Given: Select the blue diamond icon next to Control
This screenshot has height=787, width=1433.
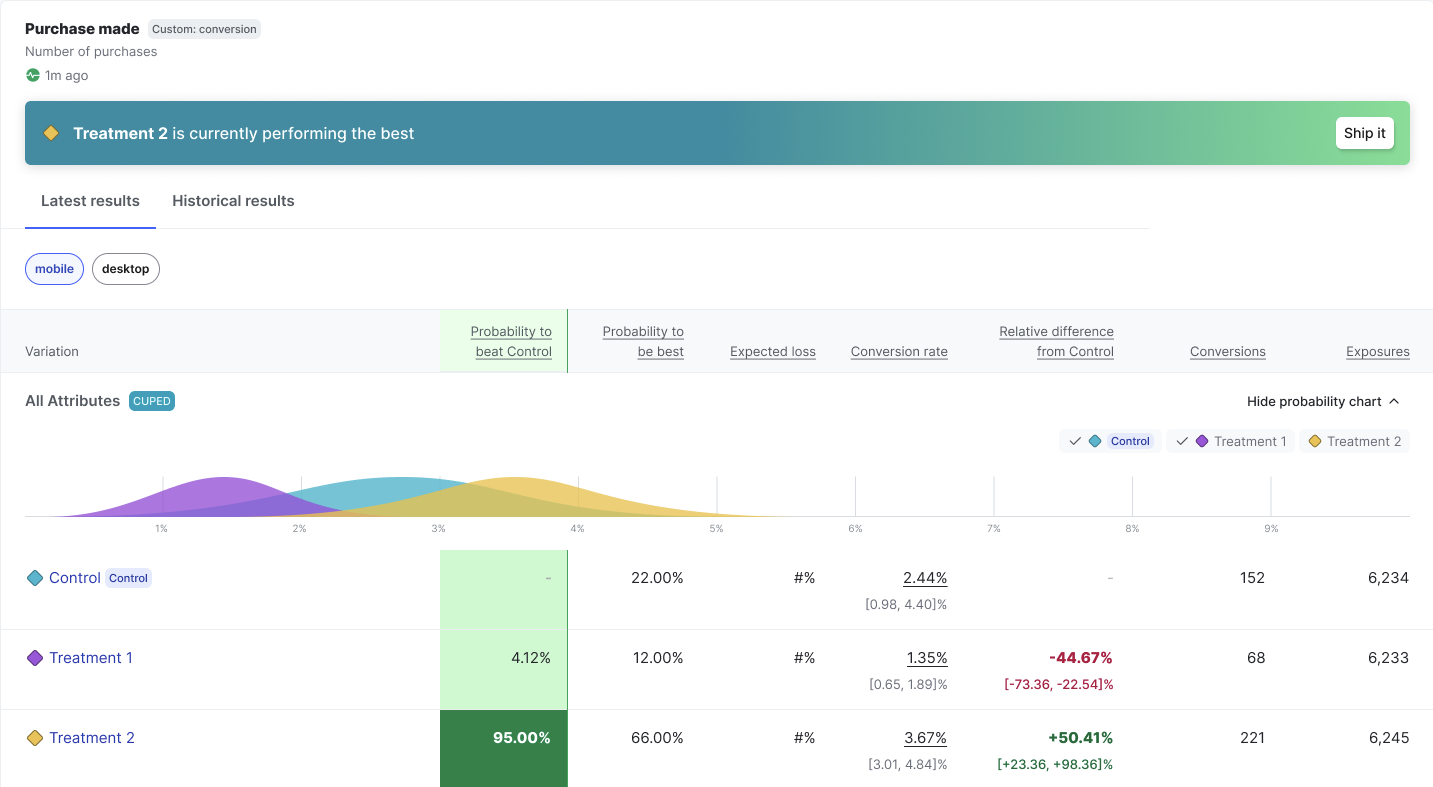Looking at the screenshot, I should [x=35, y=577].
